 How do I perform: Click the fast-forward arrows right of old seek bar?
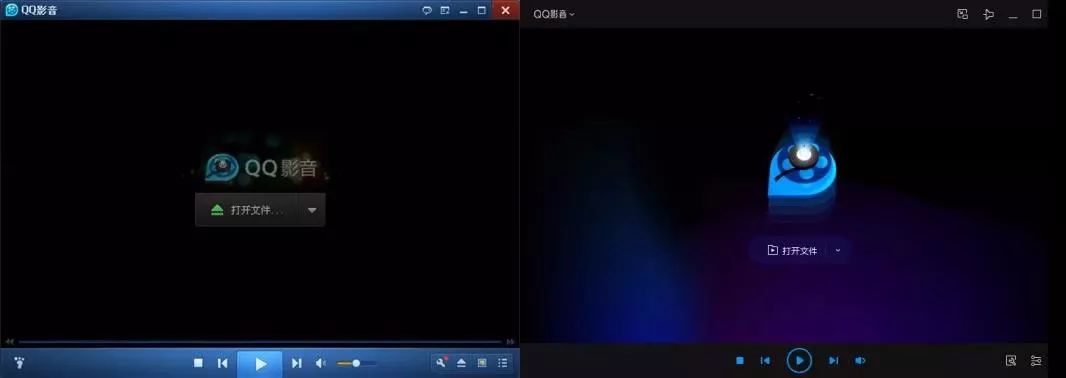(511, 341)
